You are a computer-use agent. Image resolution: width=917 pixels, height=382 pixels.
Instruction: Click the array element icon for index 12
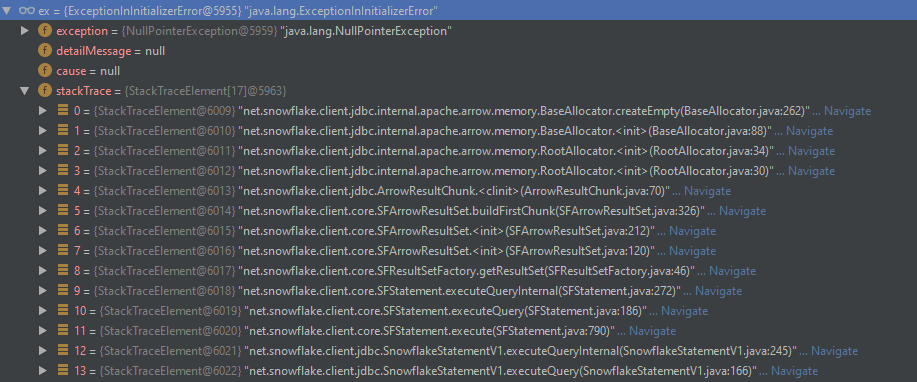click(x=63, y=350)
